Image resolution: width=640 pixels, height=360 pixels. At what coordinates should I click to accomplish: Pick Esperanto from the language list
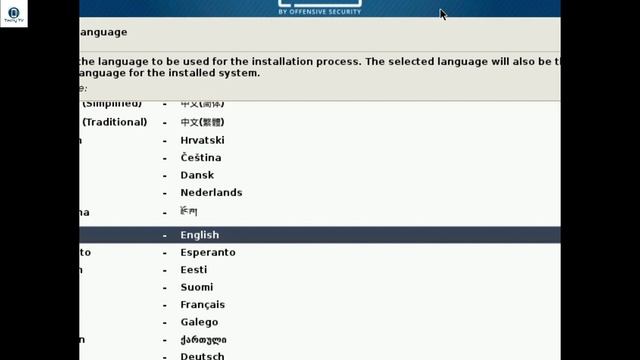click(320, 252)
